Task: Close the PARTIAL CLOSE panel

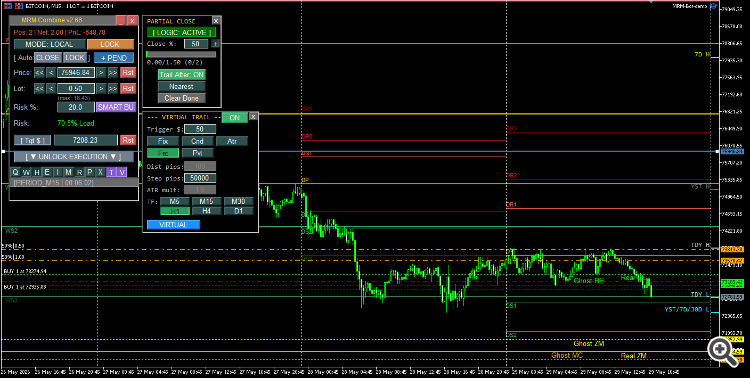Action: (216, 21)
